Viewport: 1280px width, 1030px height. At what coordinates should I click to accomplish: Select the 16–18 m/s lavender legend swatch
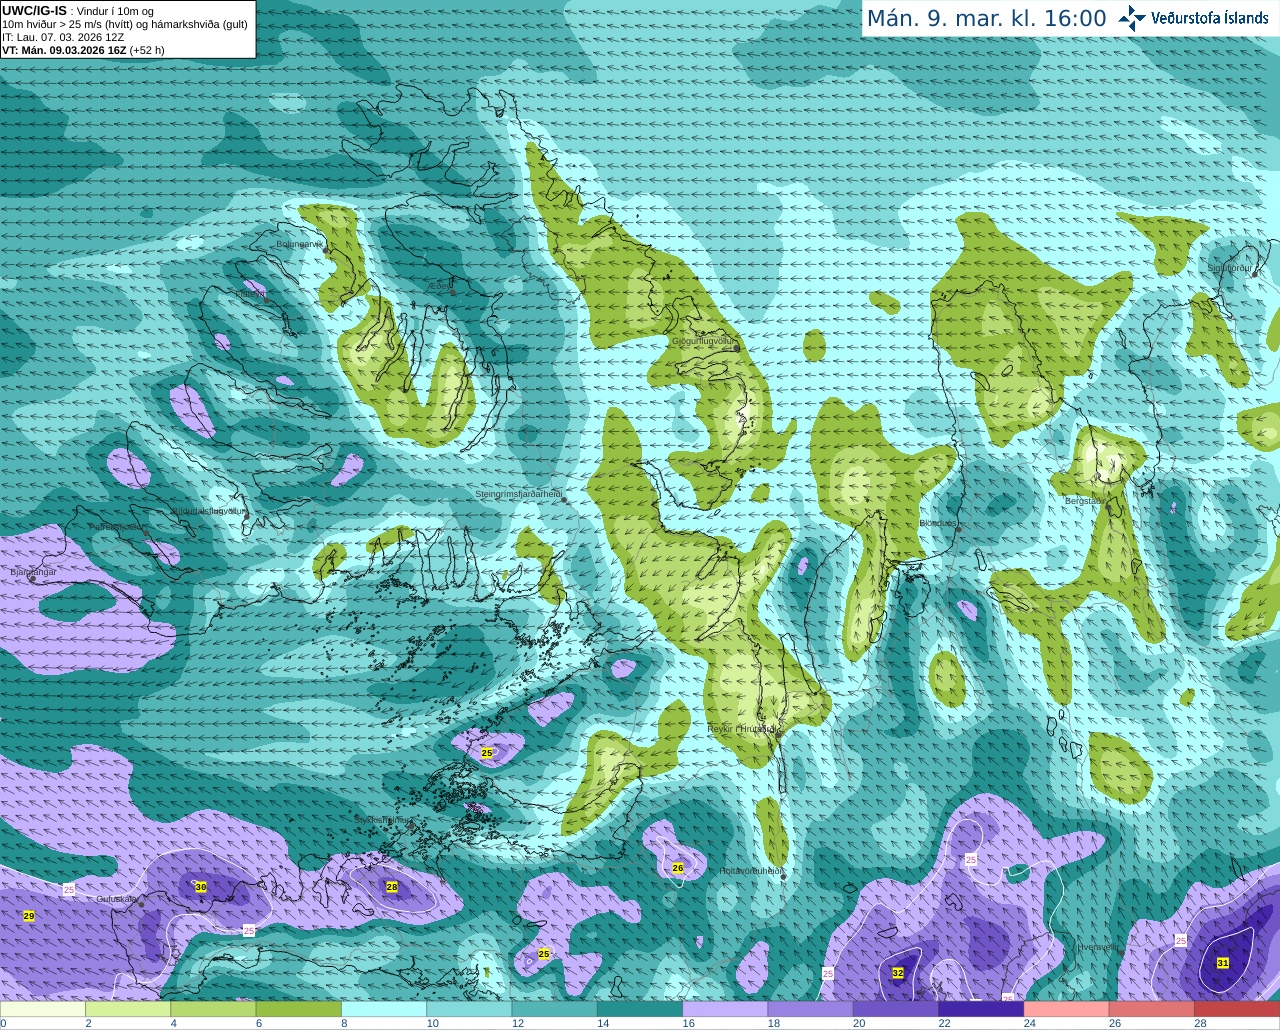(725, 1009)
